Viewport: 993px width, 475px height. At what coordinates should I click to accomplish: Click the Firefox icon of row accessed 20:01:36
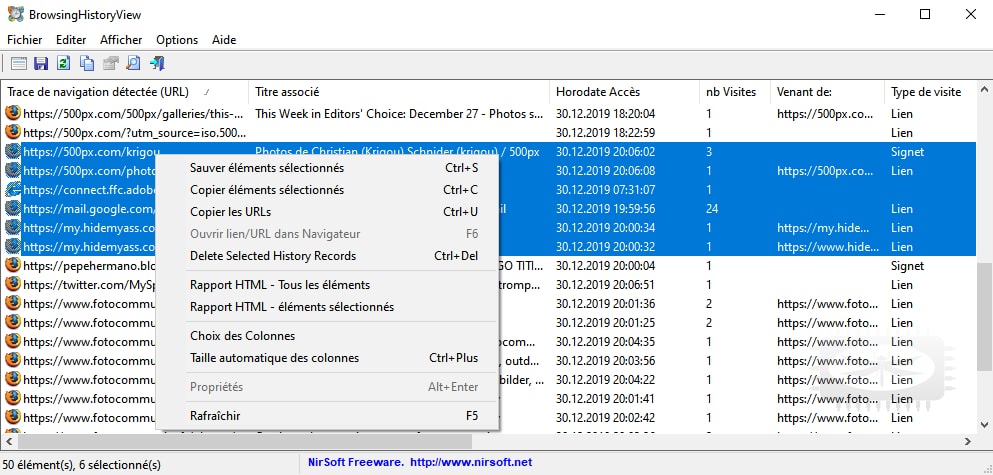[13, 303]
